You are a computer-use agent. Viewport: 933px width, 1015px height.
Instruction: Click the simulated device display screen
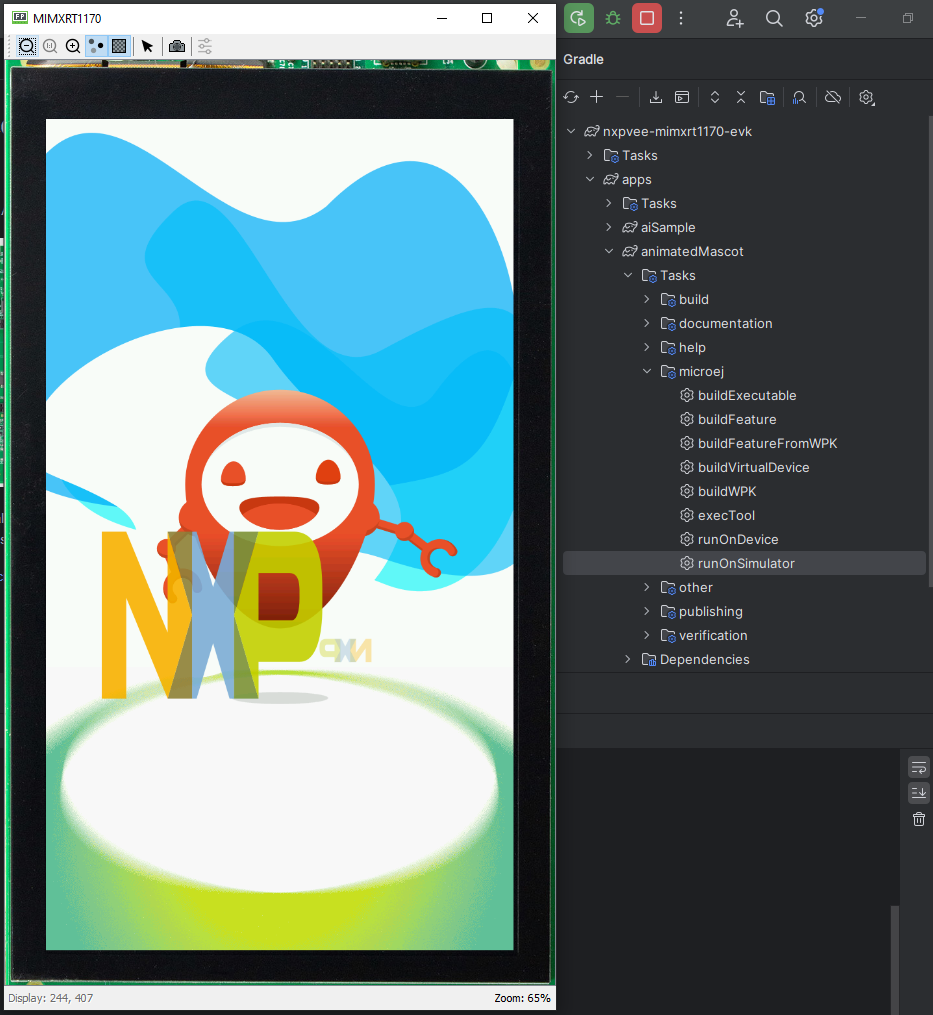279,534
